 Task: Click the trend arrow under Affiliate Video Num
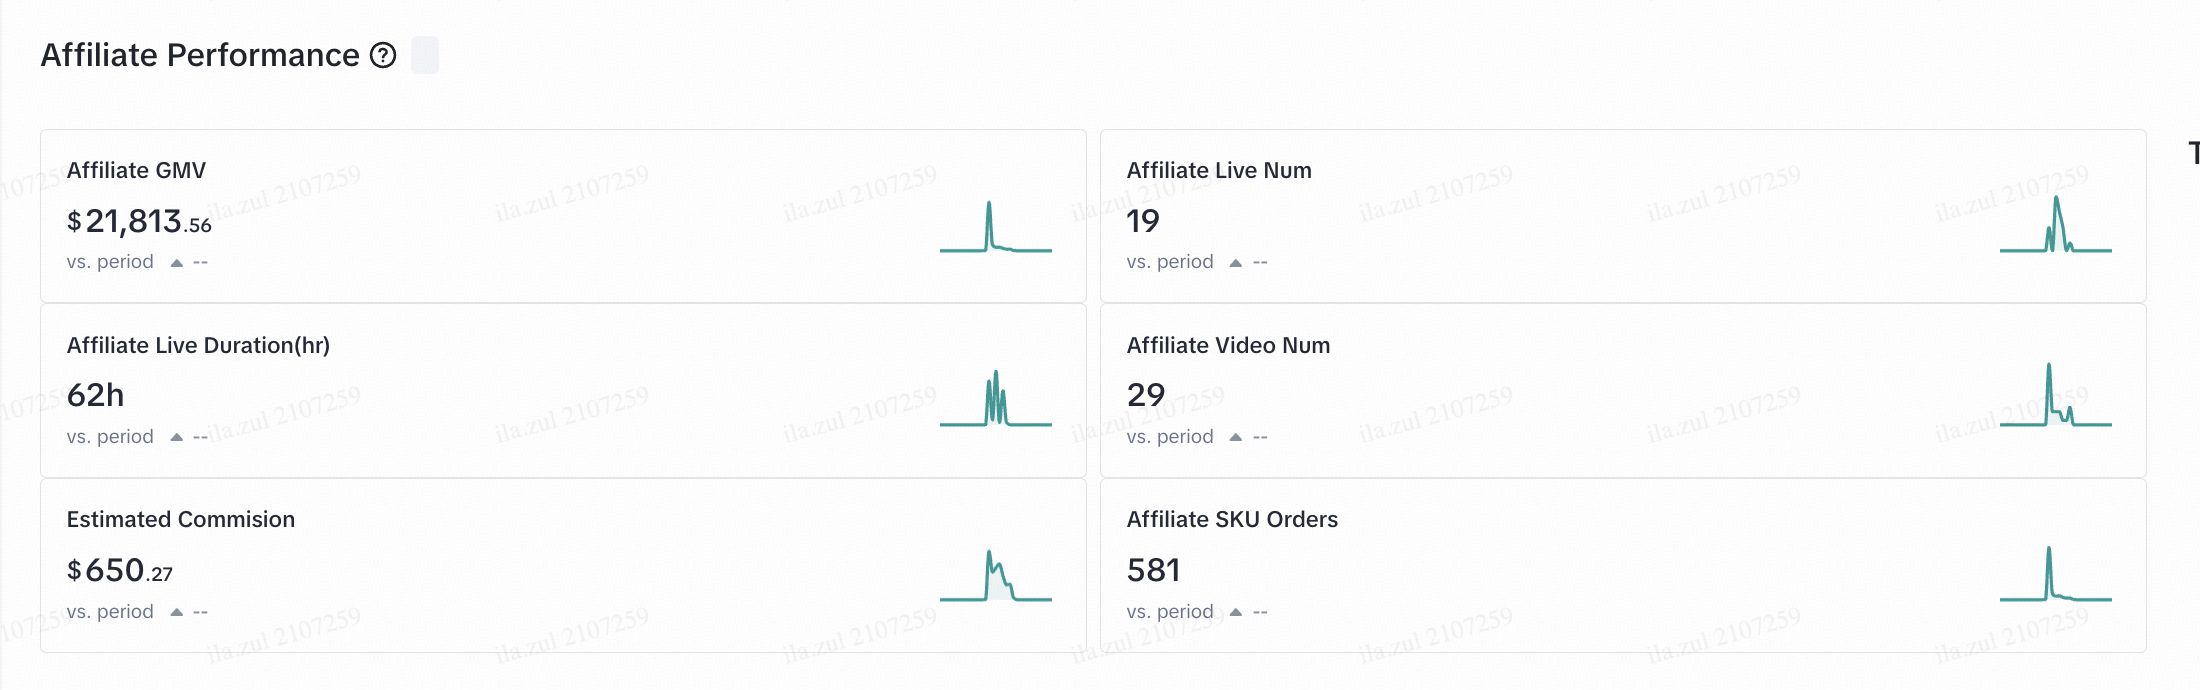(1236, 437)
